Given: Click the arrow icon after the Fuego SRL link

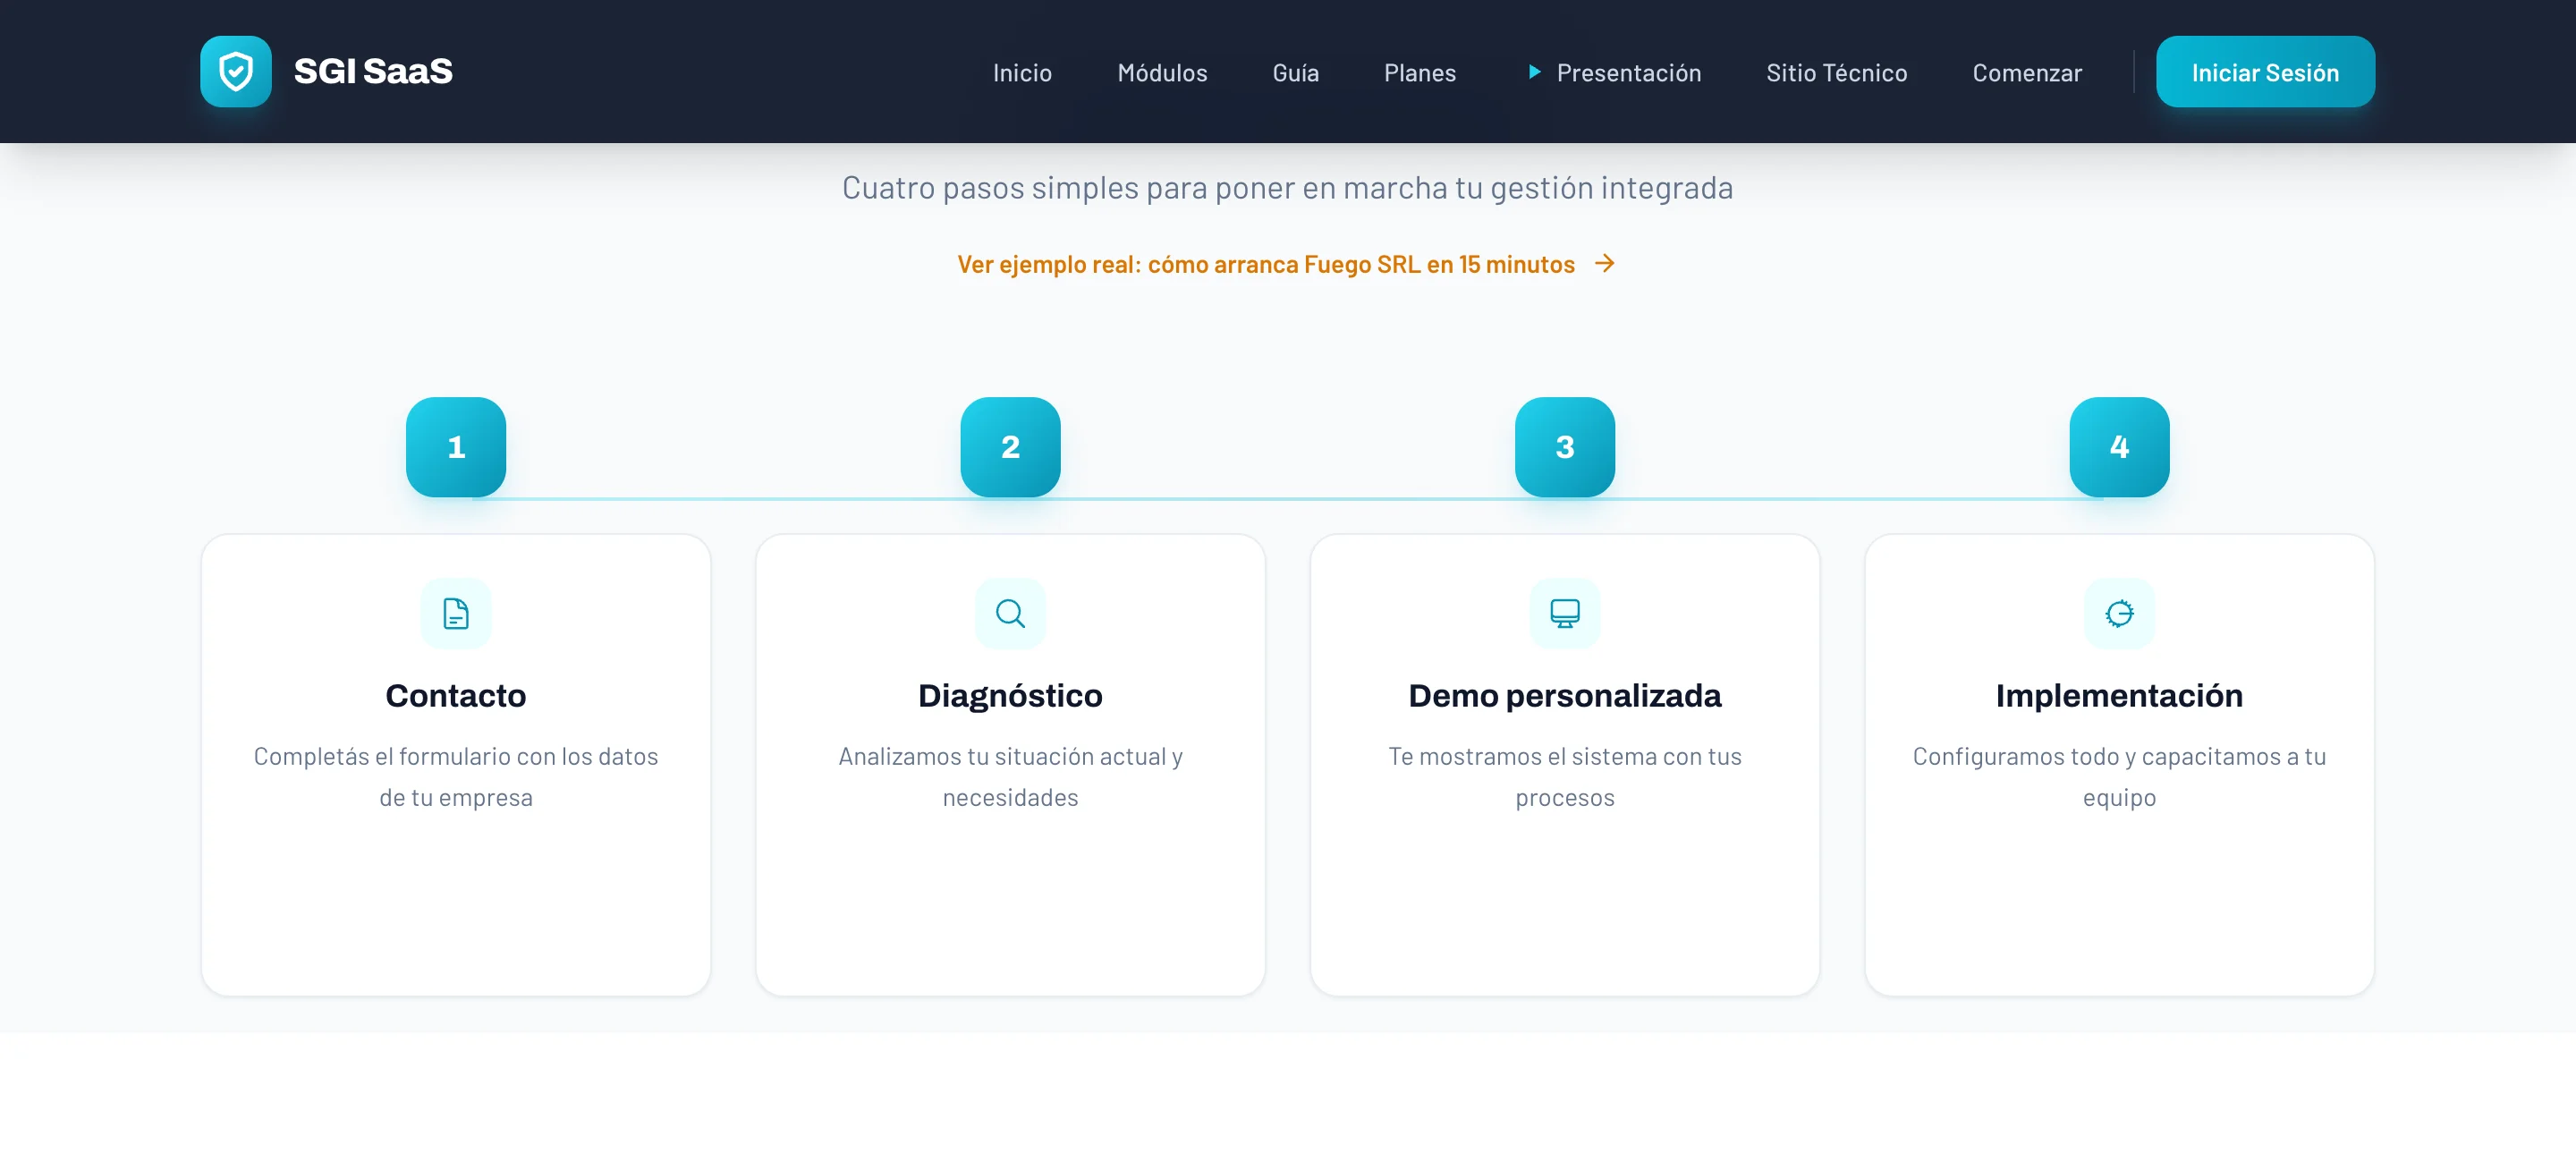Looking at the screenshot, I should (x=1605, y=263).
